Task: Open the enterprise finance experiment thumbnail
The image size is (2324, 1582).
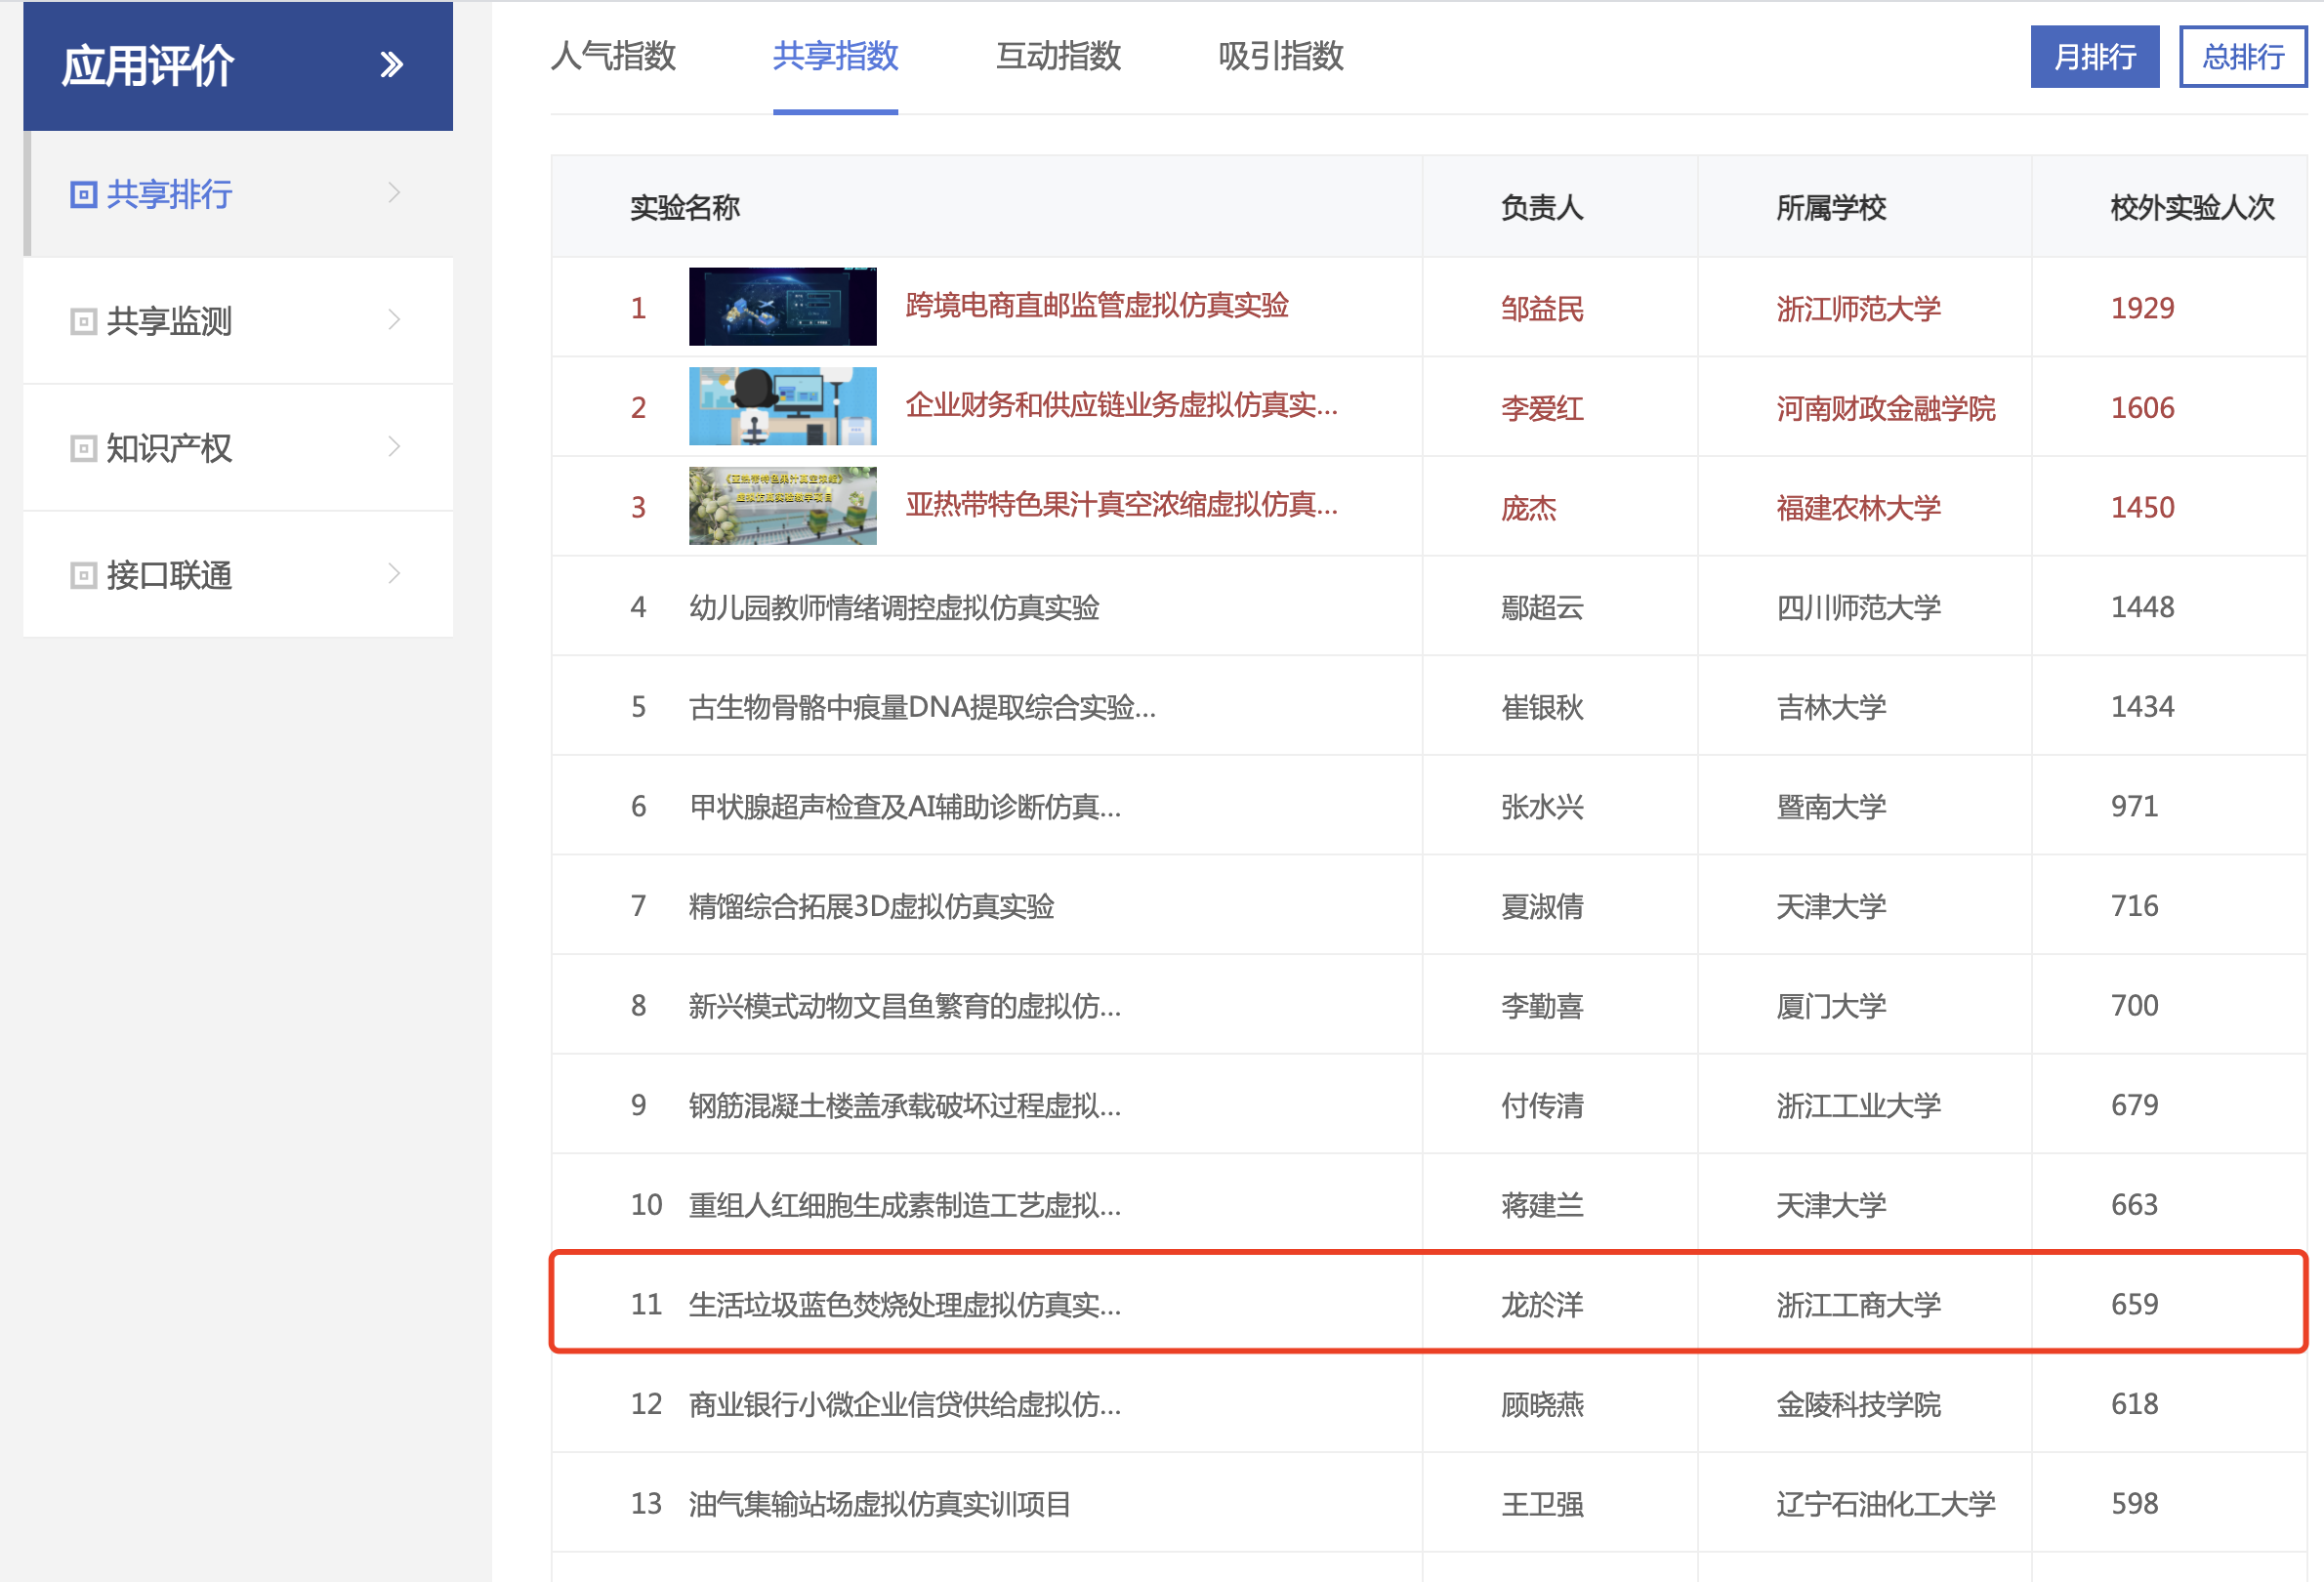Action: coord(782,406)
